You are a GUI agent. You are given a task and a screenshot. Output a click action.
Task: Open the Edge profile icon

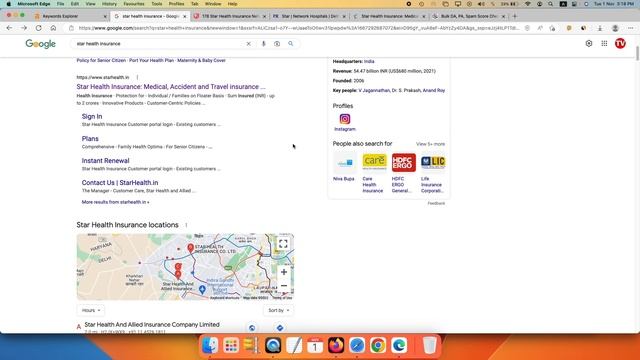pyautogui.click(x=615, y=28)
